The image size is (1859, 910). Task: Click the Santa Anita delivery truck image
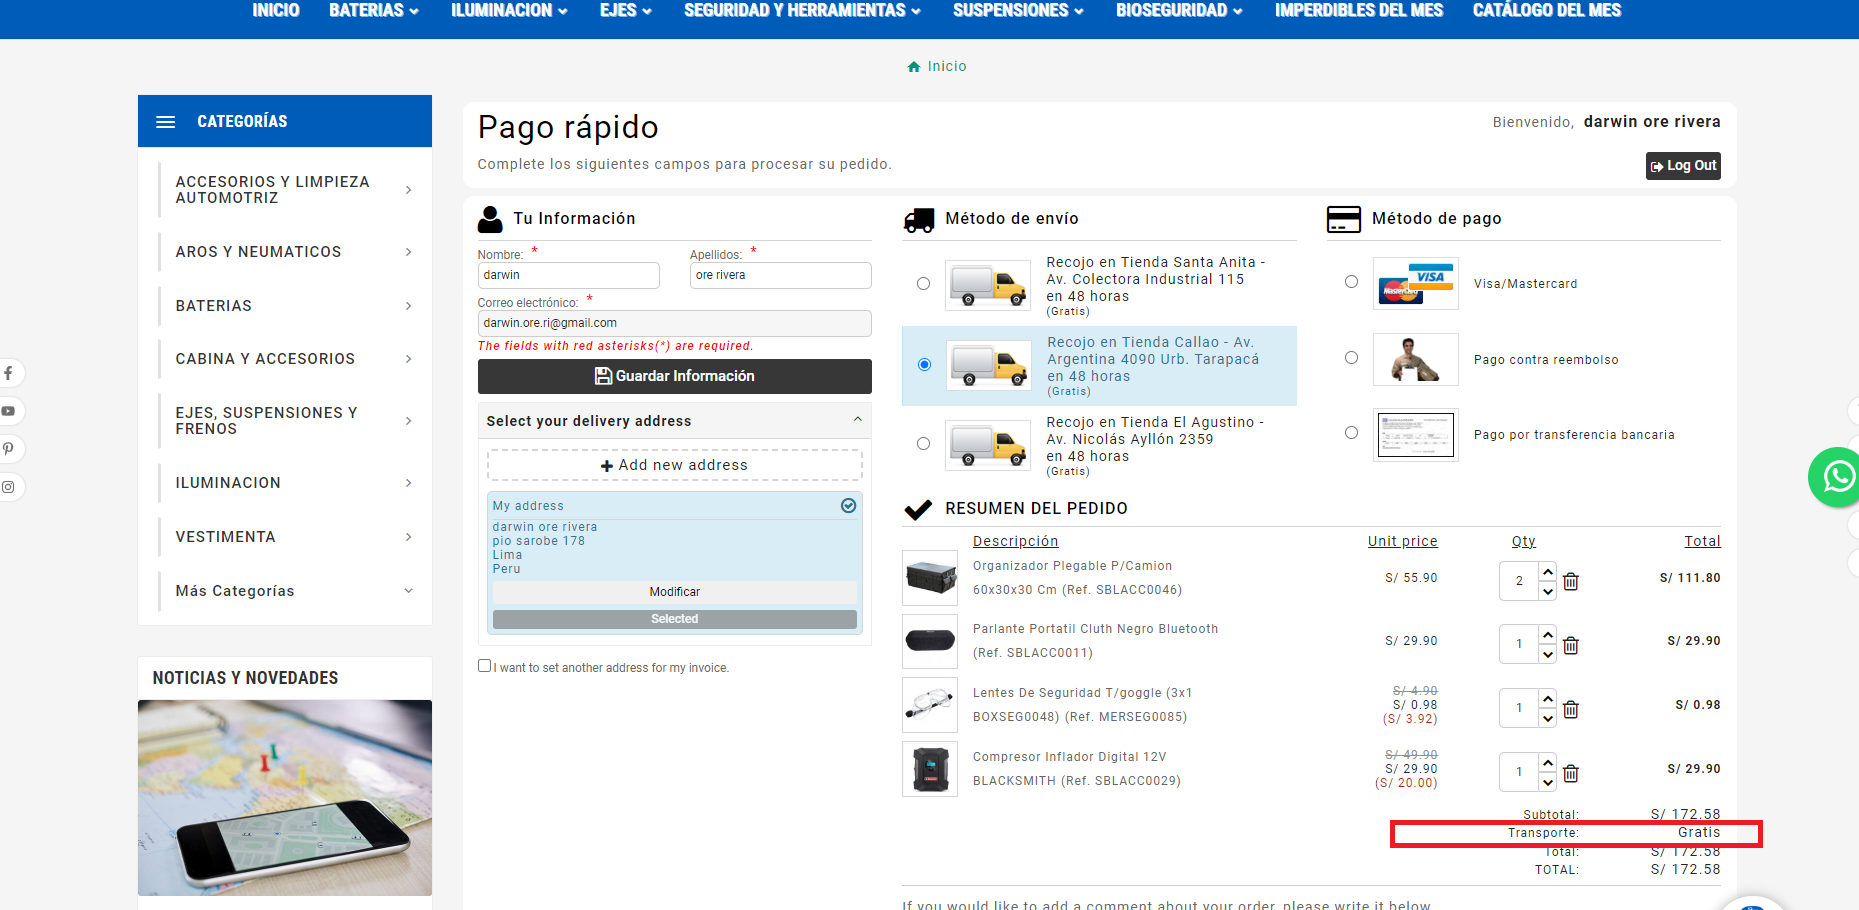pyautogui.click(x=988, y=285)
